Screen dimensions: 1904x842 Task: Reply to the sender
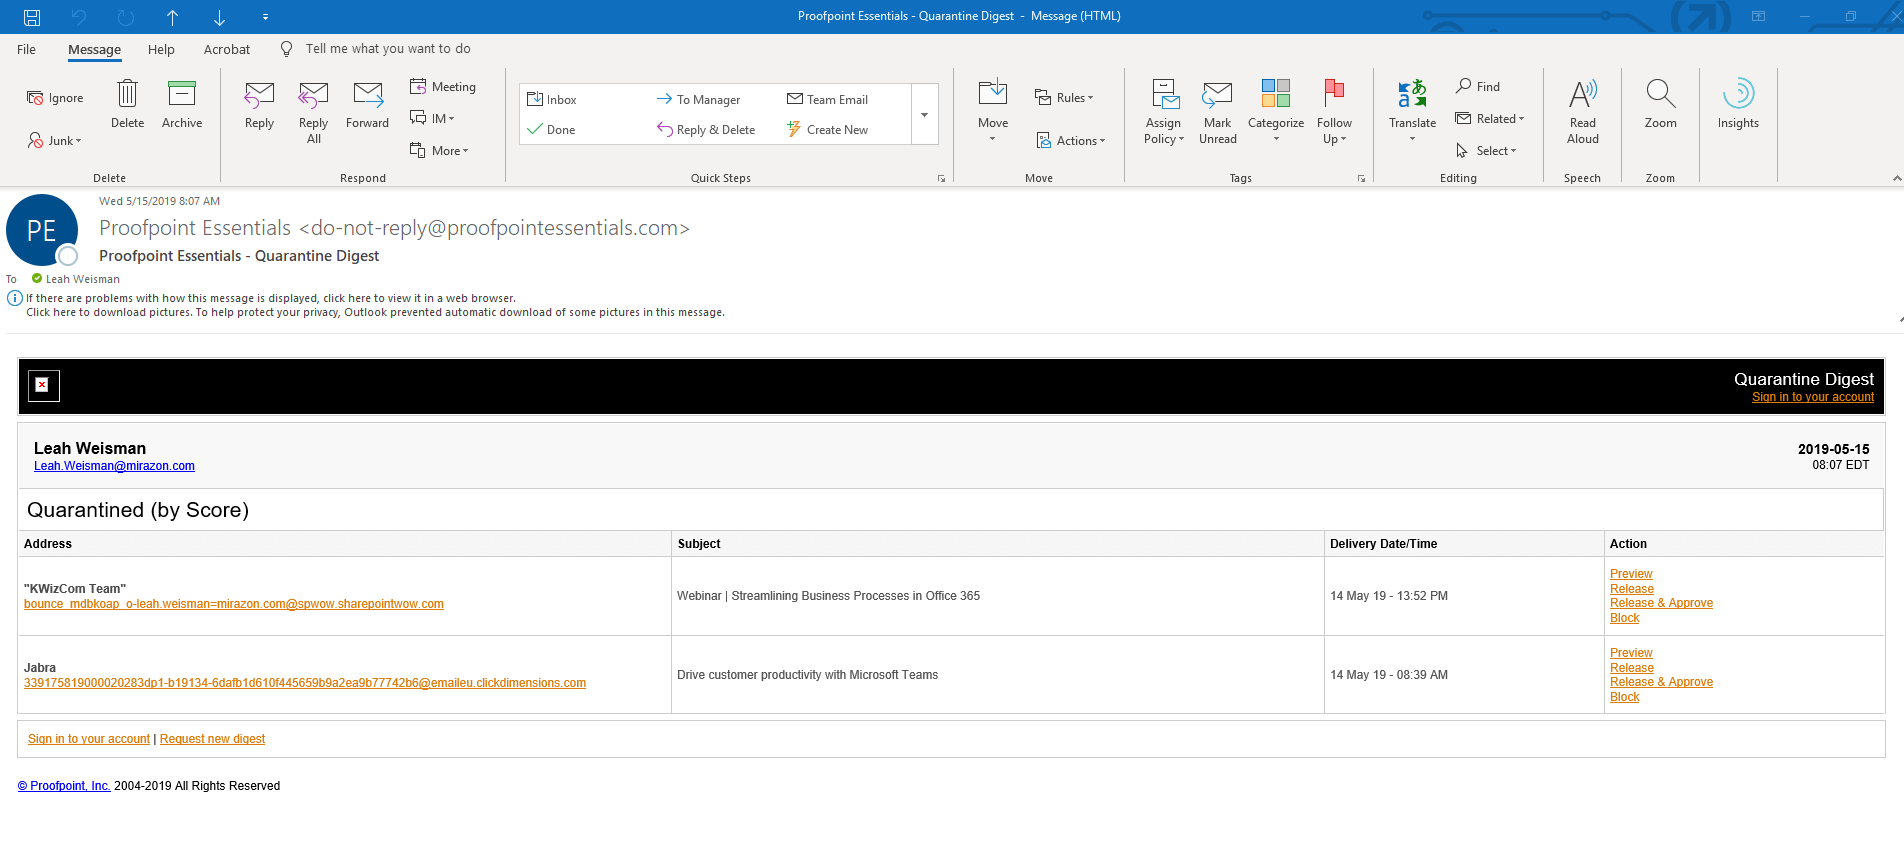pyautogui.click(x=259, y=105)
